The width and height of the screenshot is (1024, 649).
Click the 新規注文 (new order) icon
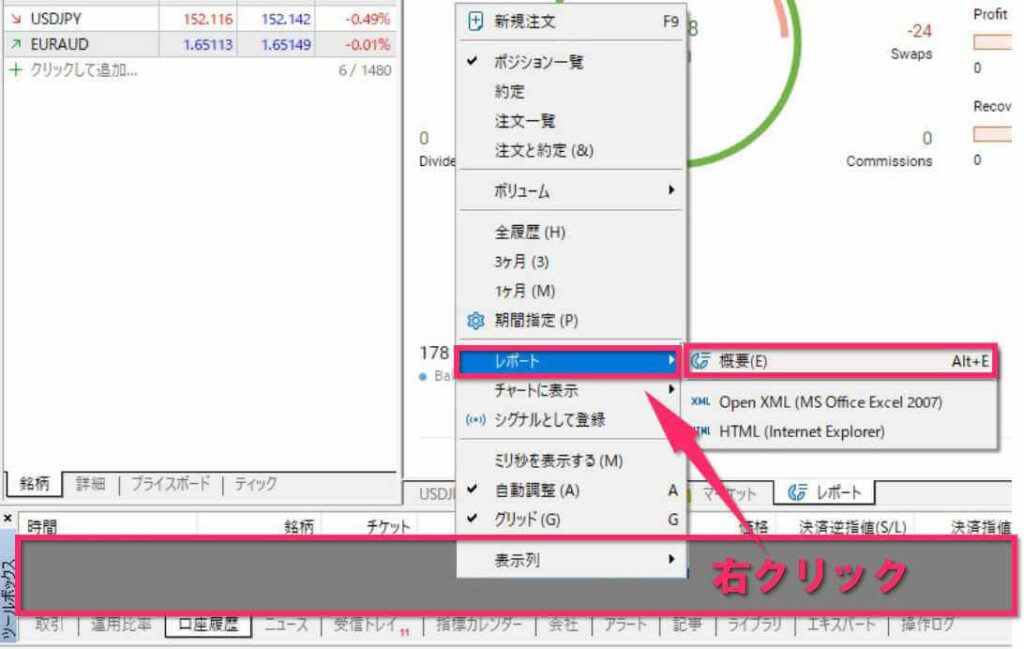tap(476, 19)
